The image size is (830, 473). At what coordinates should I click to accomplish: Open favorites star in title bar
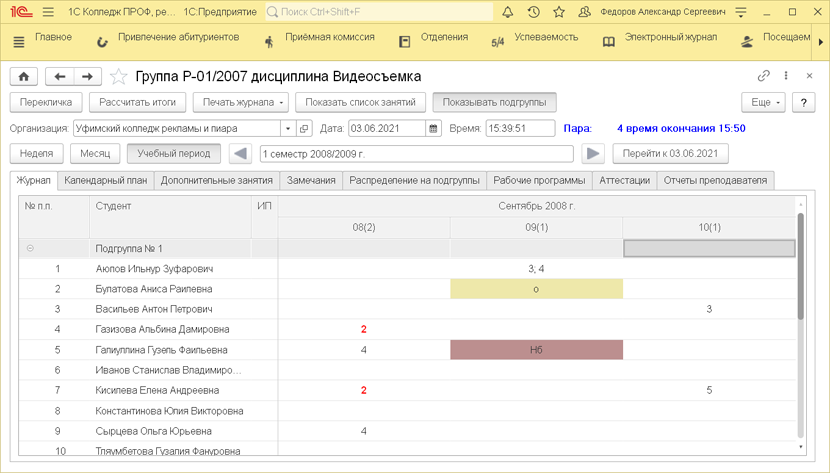[559, 12]
